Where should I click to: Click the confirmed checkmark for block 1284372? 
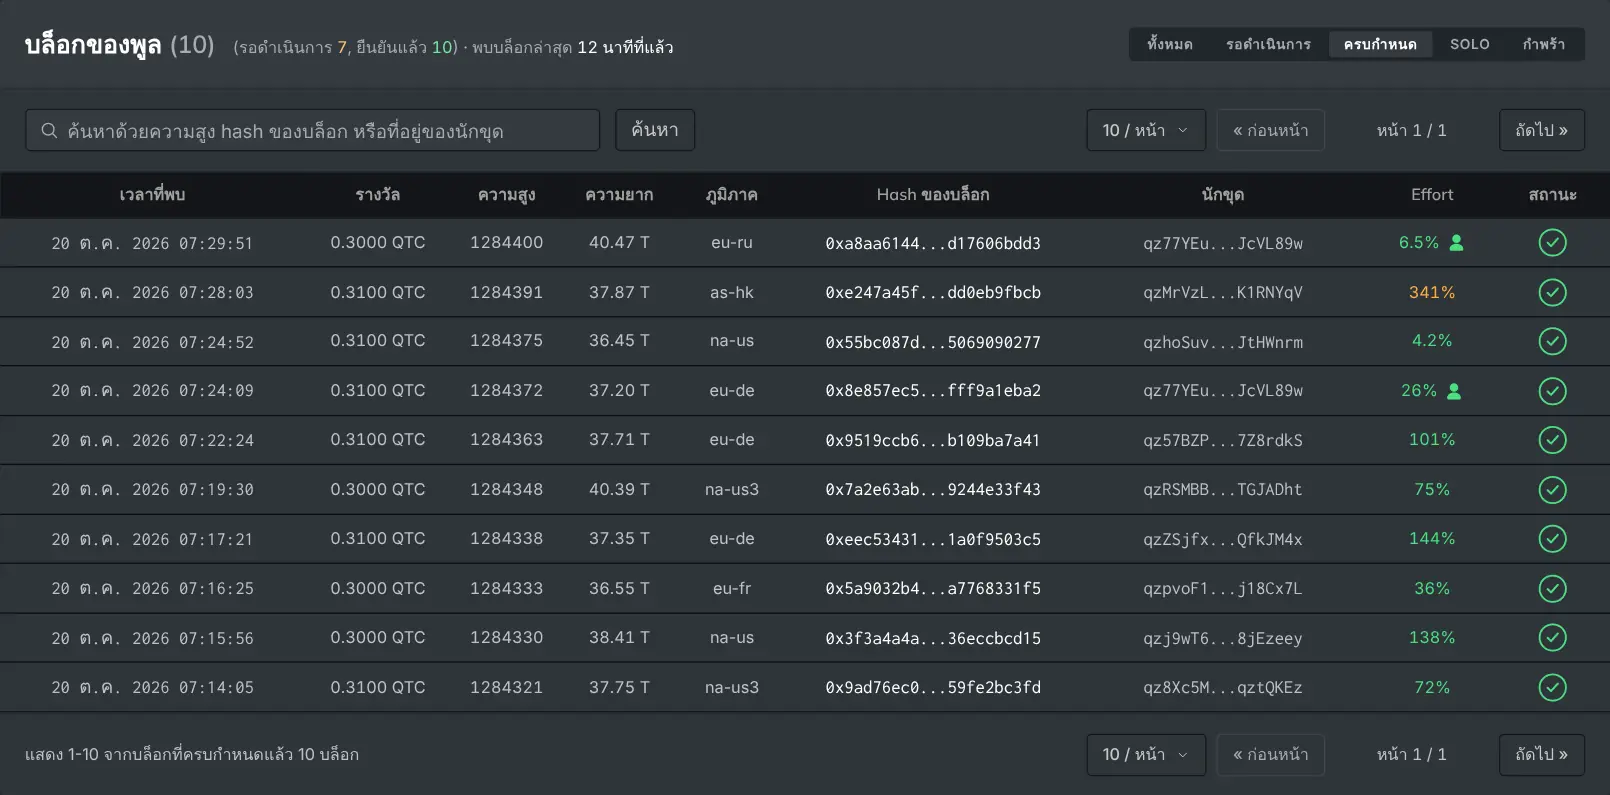1552,391
